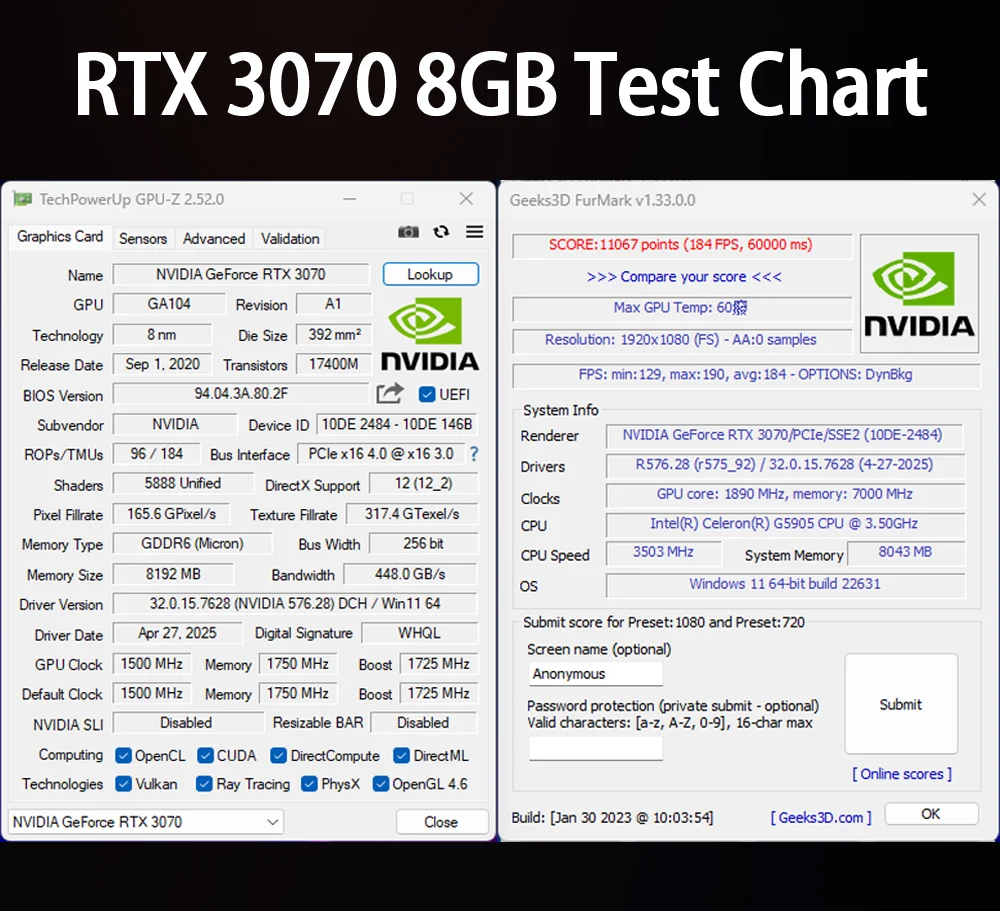Open the GPU-Z hamburger menu icon
This screenshot has width=1000, height=911.
pos(474,231)
